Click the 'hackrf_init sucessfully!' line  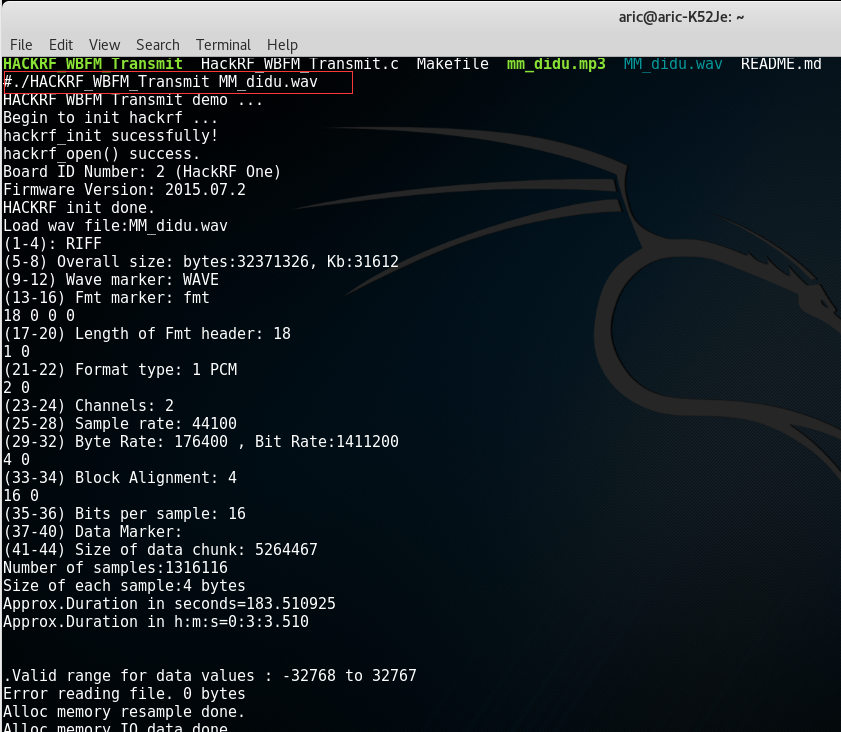click(110, 136)
